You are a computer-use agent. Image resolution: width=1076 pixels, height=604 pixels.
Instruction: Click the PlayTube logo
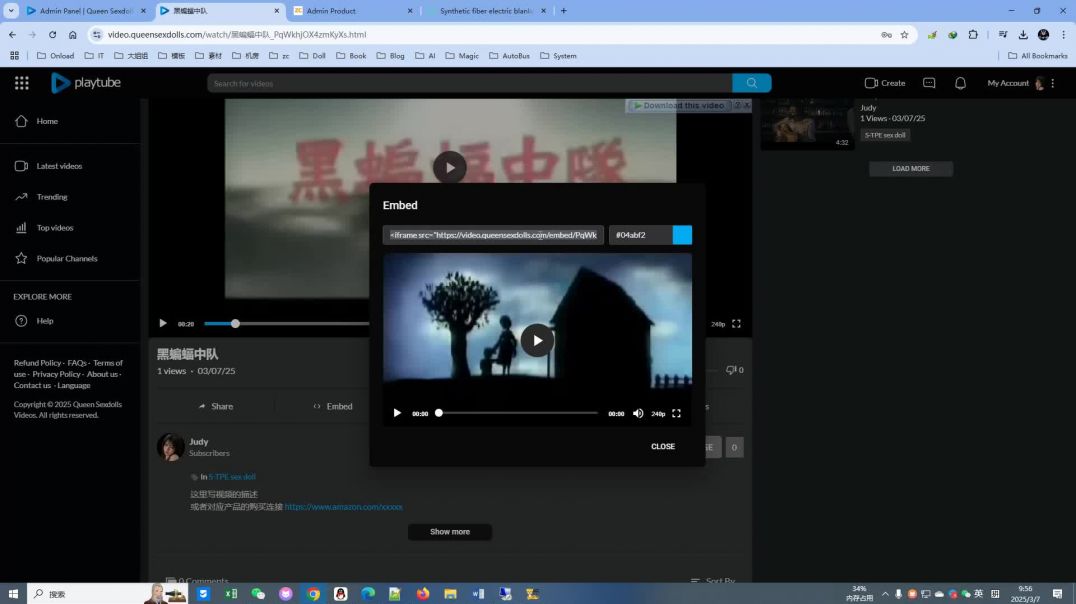pyautogui.click(x=86, y=83)
